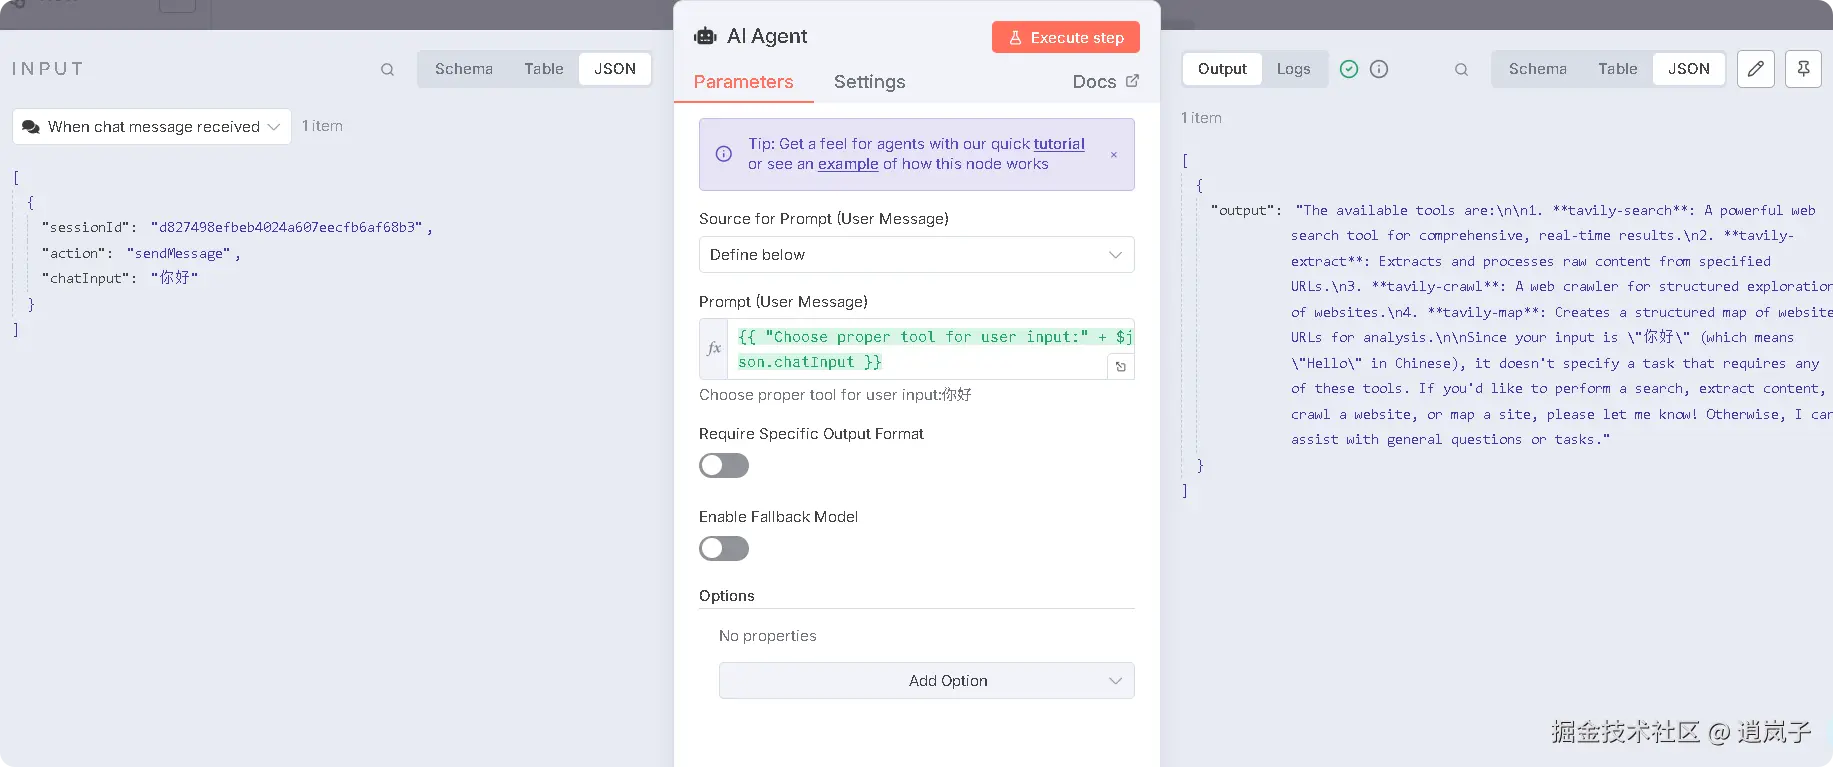The height and width of the screenshot is (767, 1833).
Task: Open the 'When chat message received' node selector
Action: pos(152,127)
